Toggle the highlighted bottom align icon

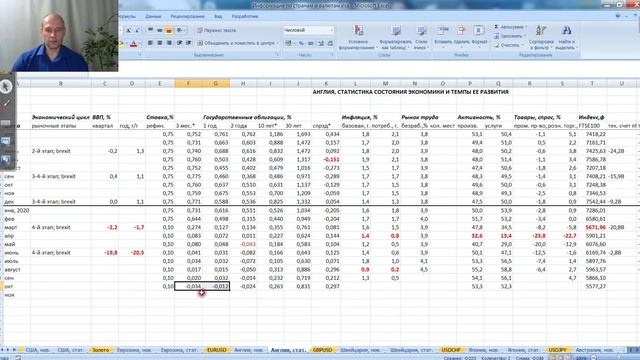coord(169,30)
